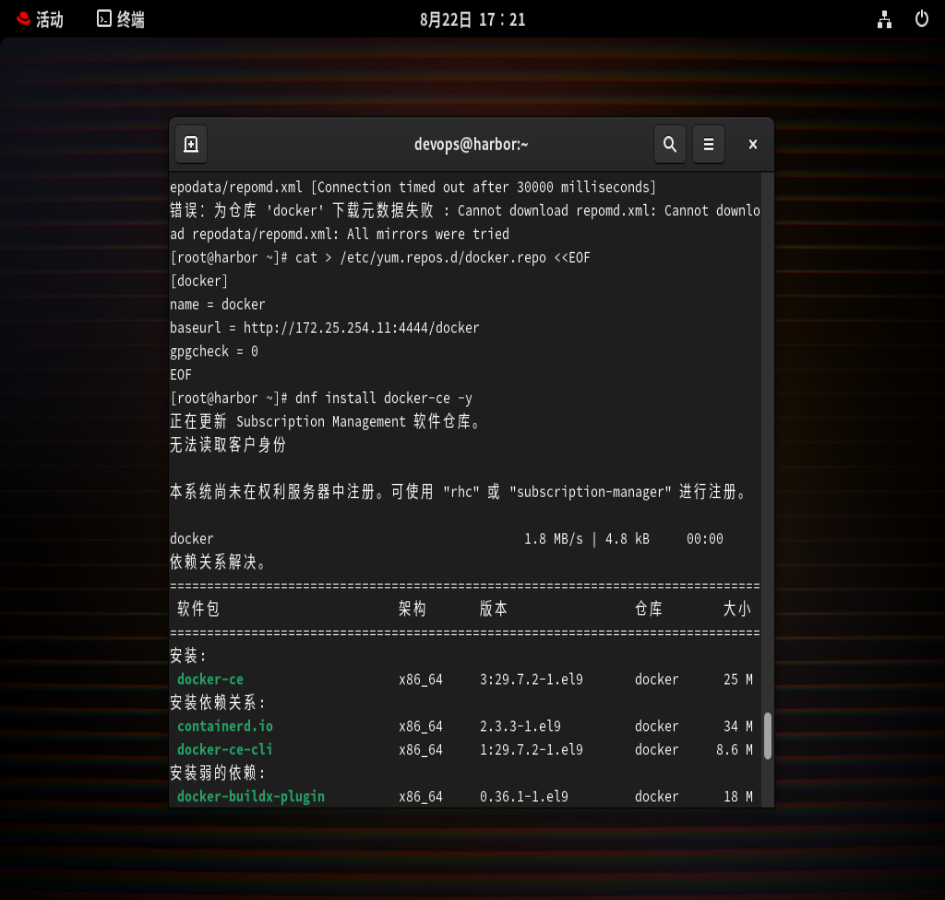Click the 'gpgcheck = 0' line
The width and height of the screenshot is (945, 900).
point(214,351)
